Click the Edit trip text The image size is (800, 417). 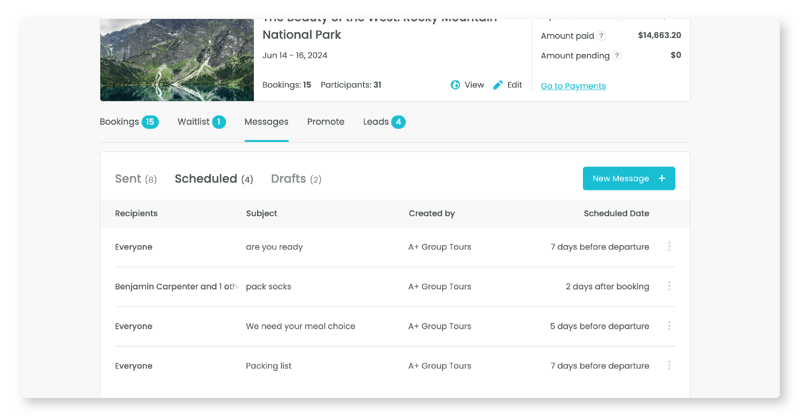coord(514,85)
